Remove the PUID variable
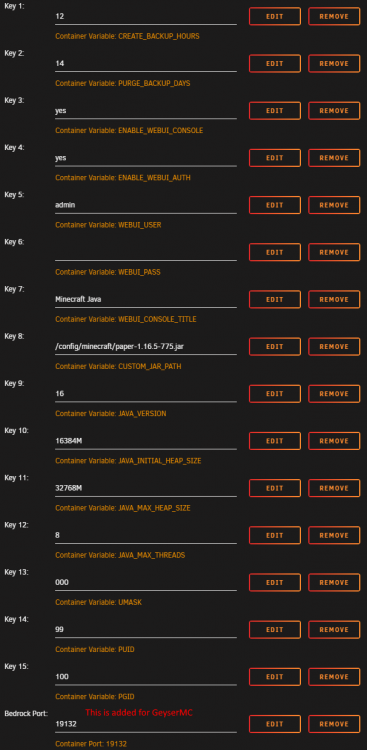The width and height of the screenshot is (367, 750). point(334,630)
